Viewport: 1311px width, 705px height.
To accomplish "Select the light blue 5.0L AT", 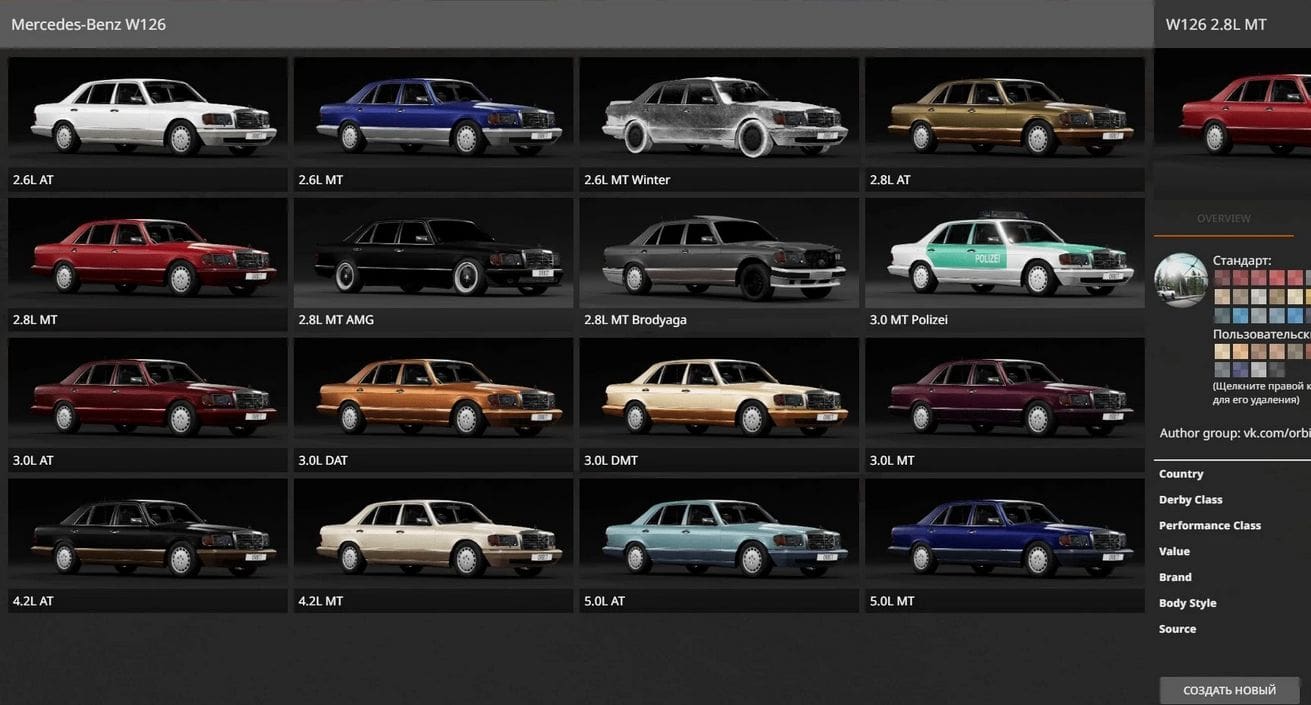I will click(719, 537).
